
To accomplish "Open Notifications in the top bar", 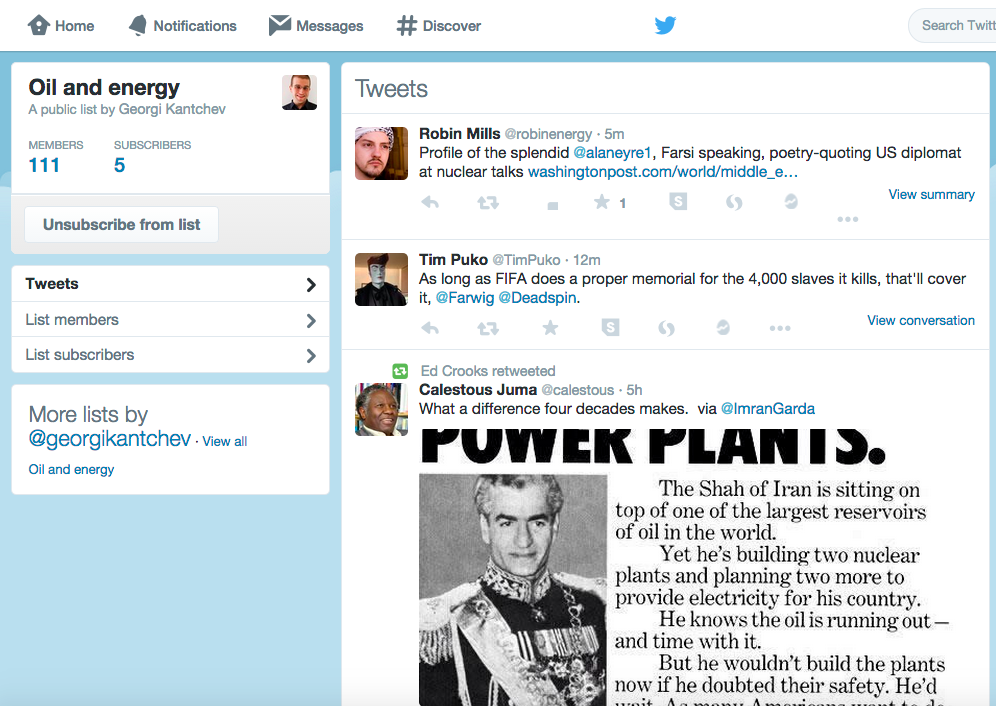I will pyautogui.click(x=182, y=26).
